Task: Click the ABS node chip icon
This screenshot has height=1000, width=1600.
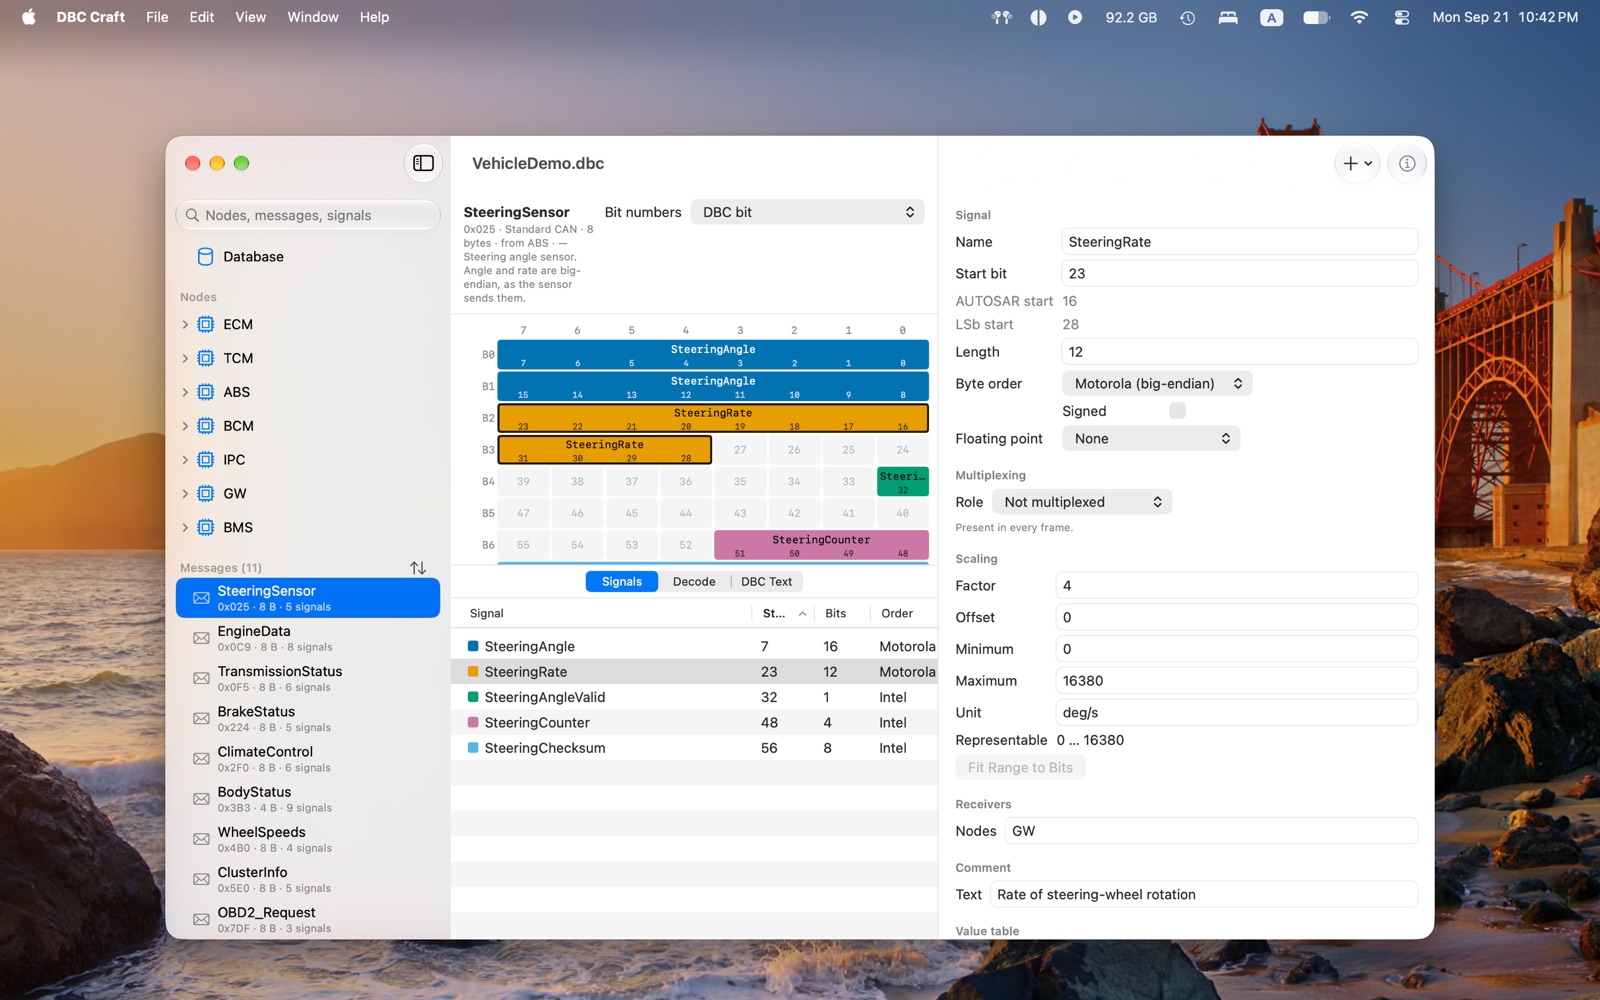Action: 206,392
